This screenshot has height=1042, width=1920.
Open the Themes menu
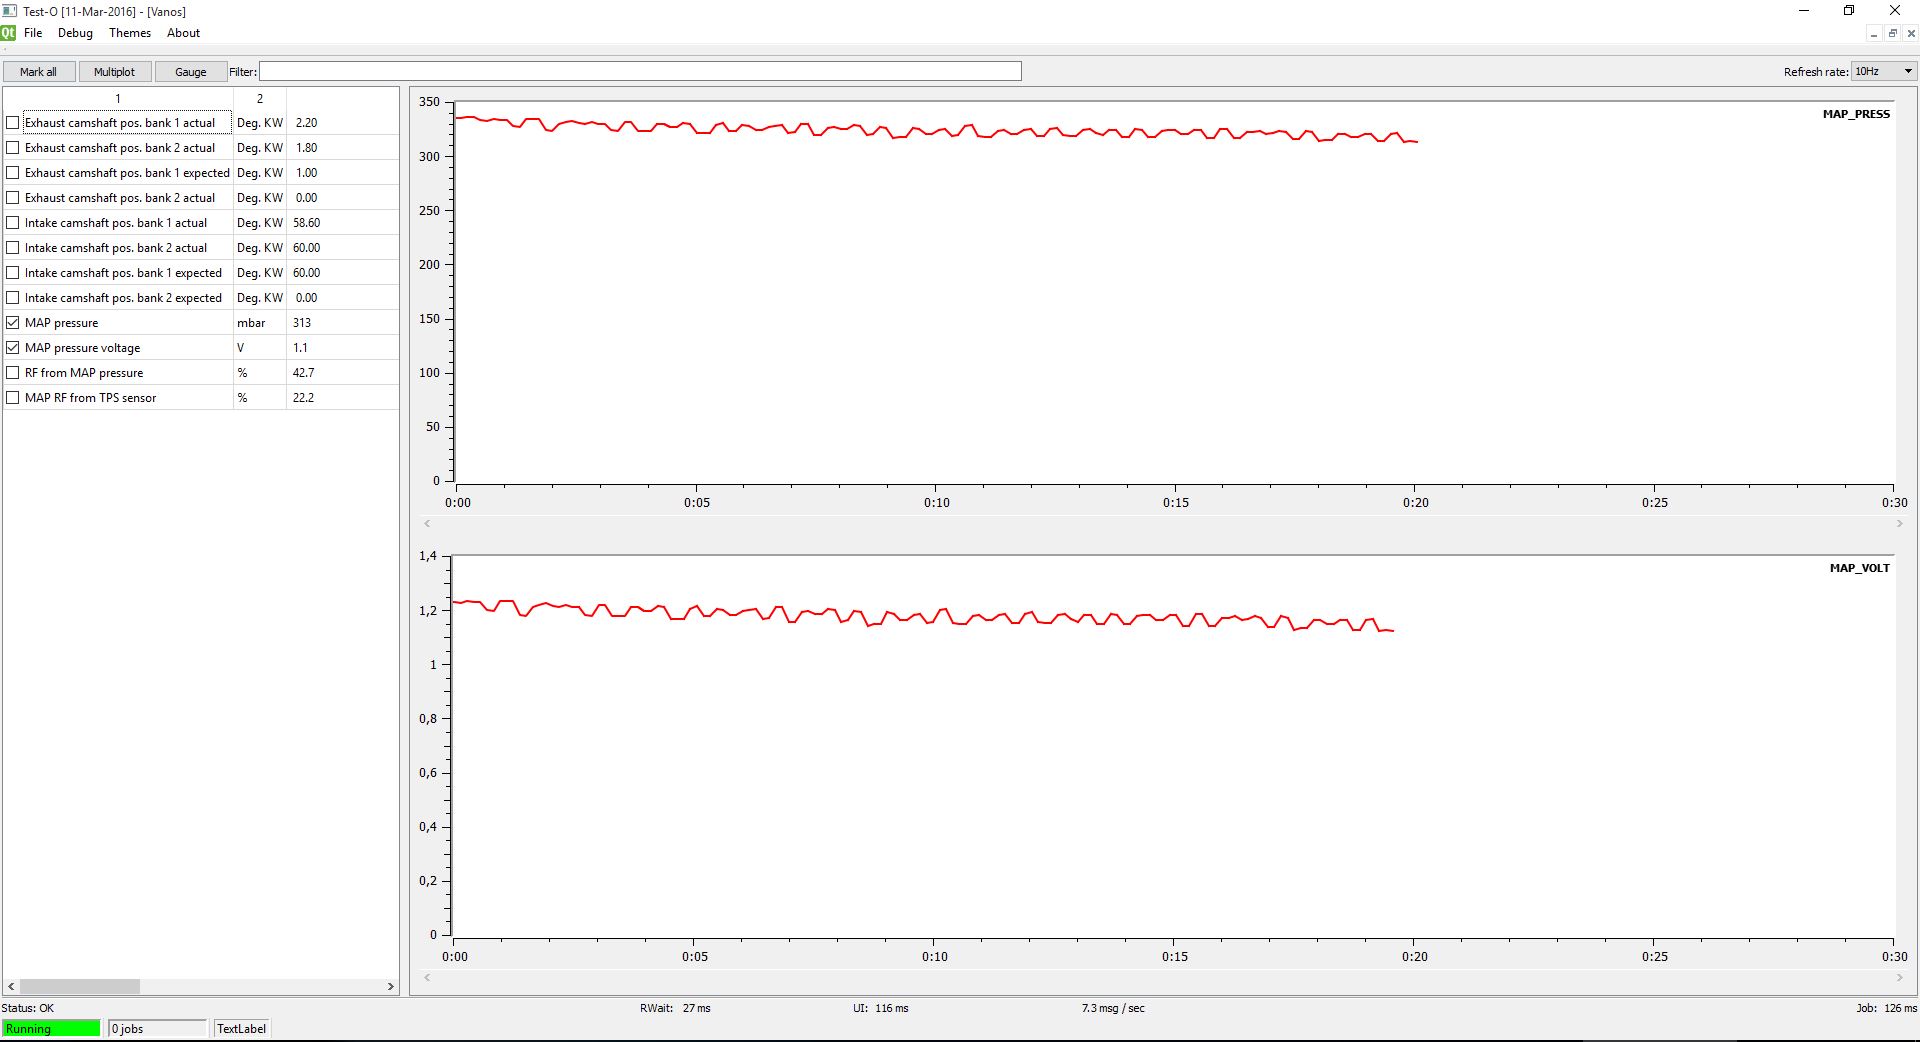130,33
